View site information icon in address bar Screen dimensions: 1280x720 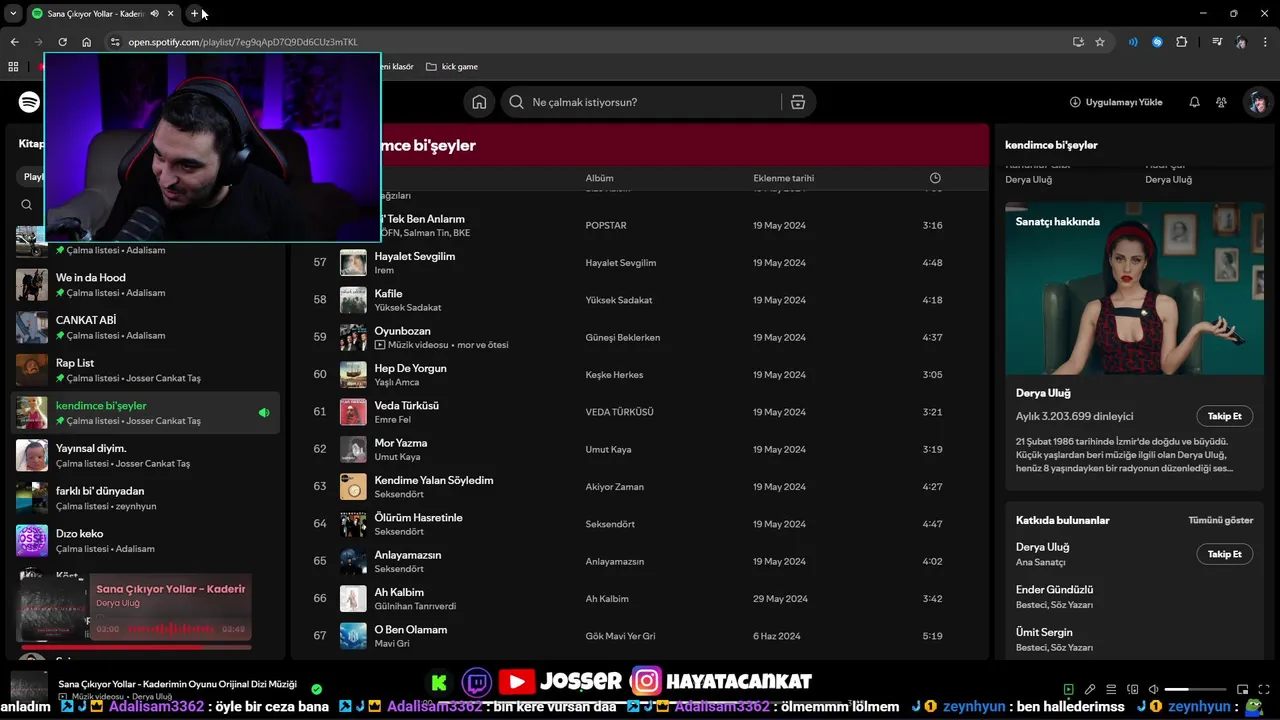point(115,42)
